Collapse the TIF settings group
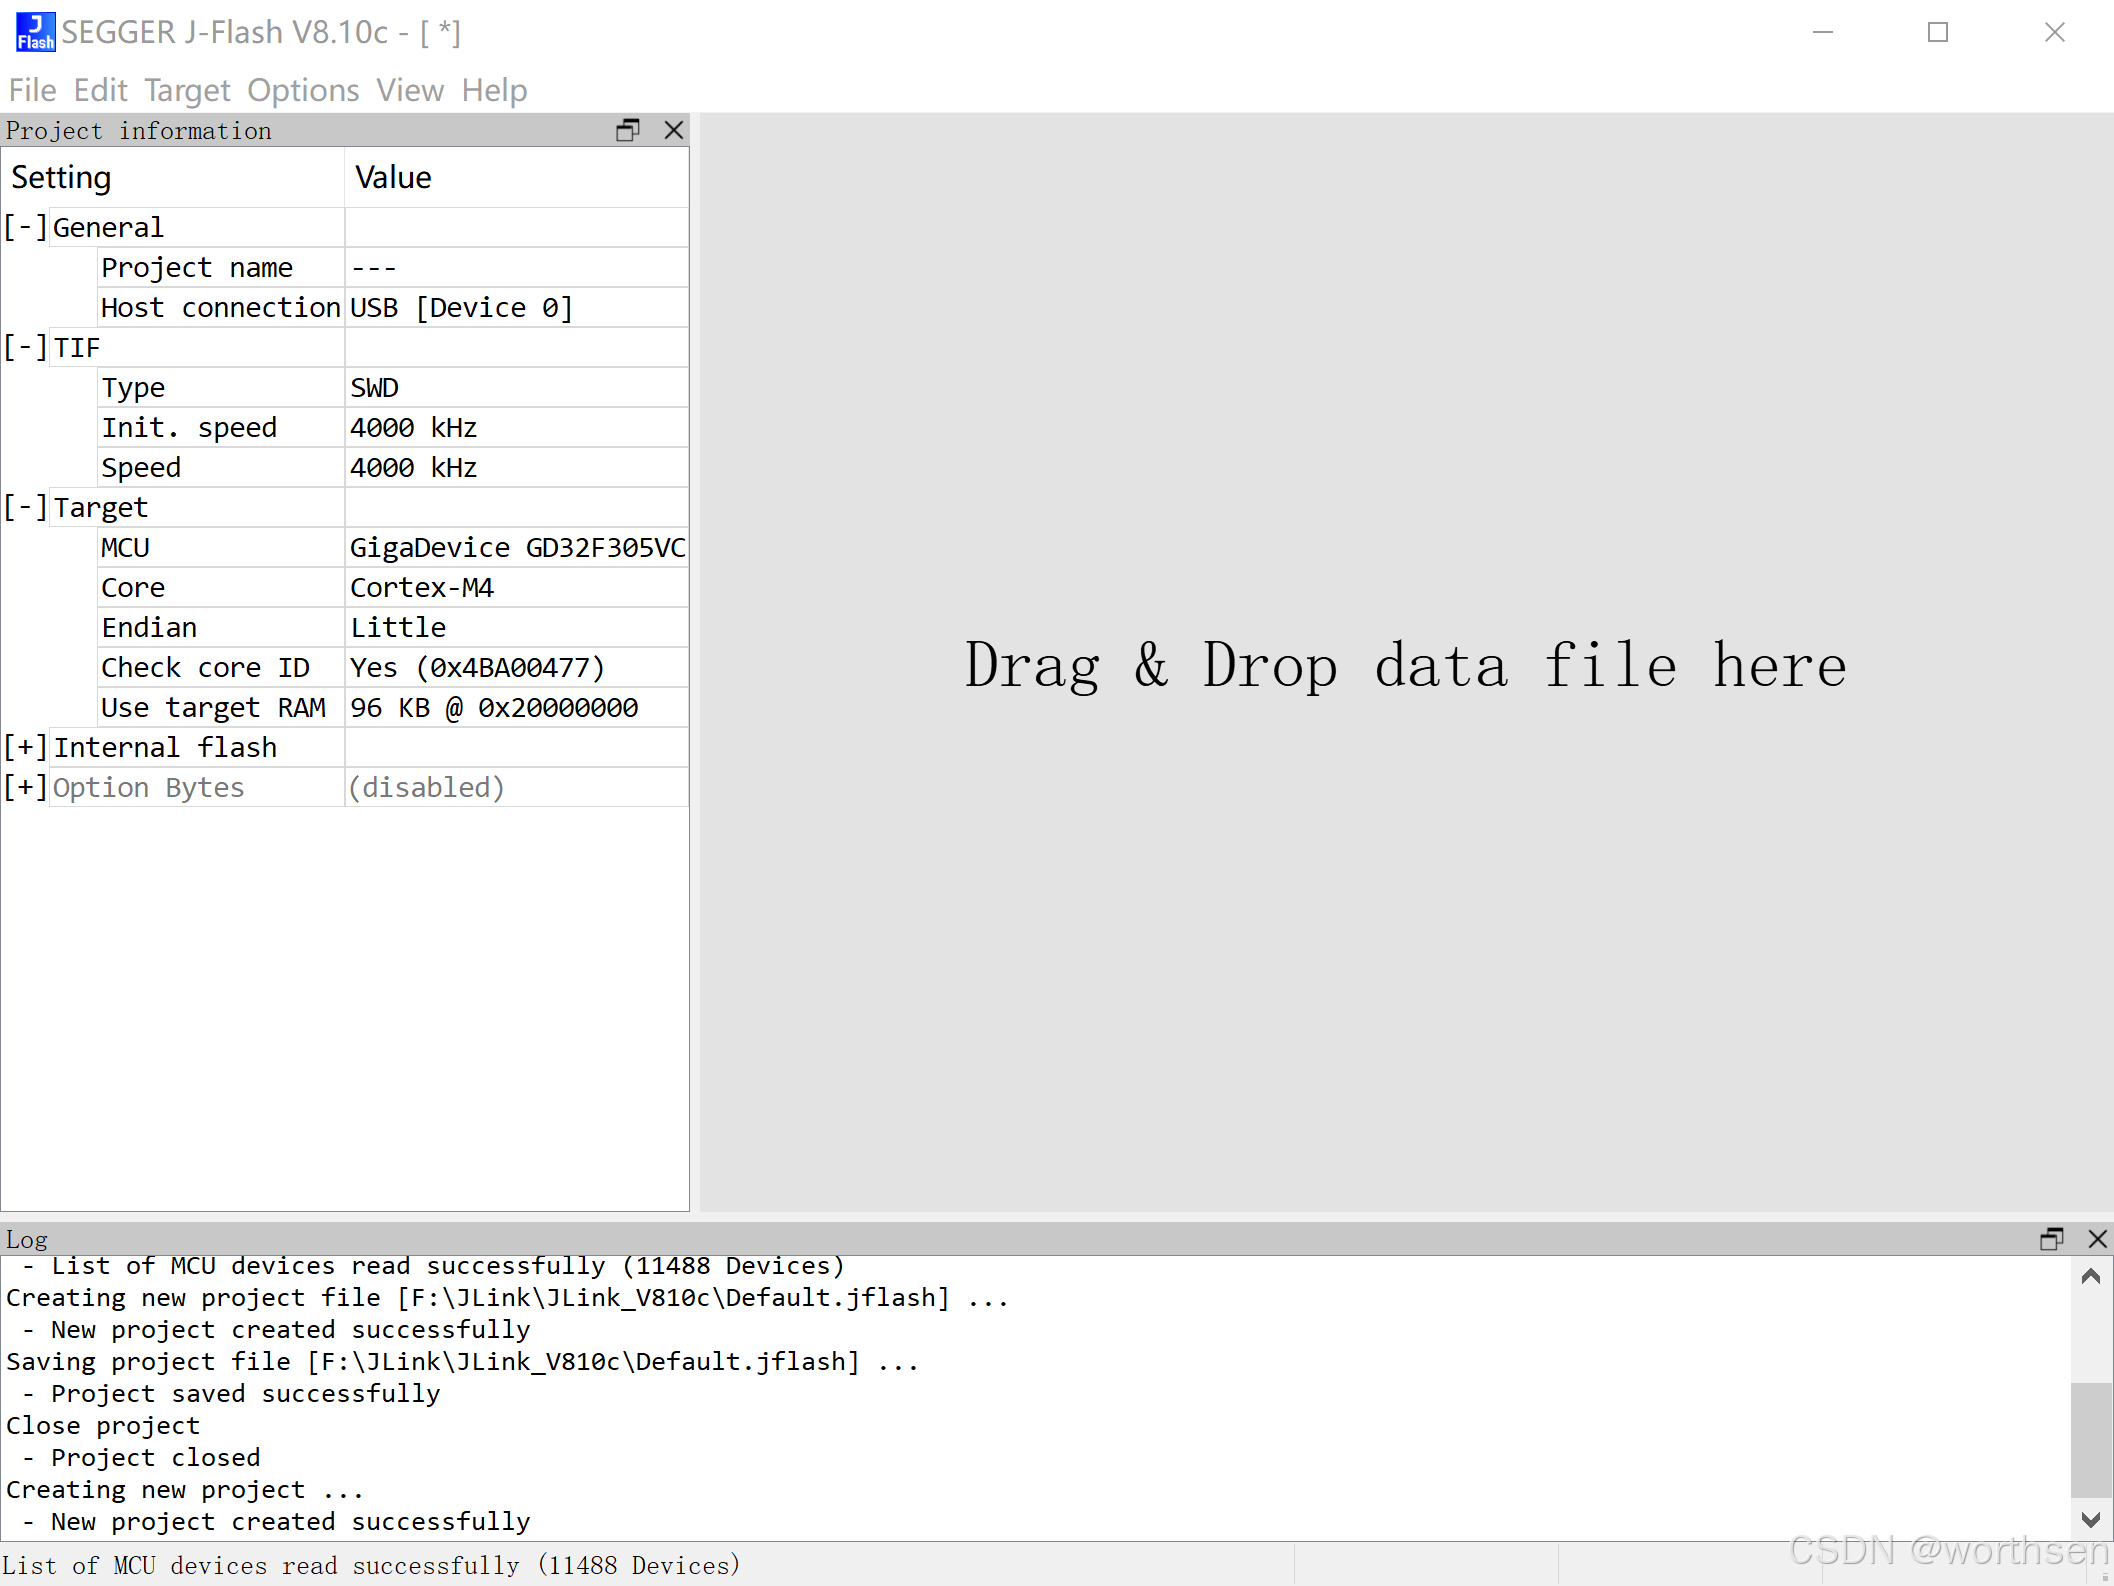The image size is (2114, 1586). 25,347
